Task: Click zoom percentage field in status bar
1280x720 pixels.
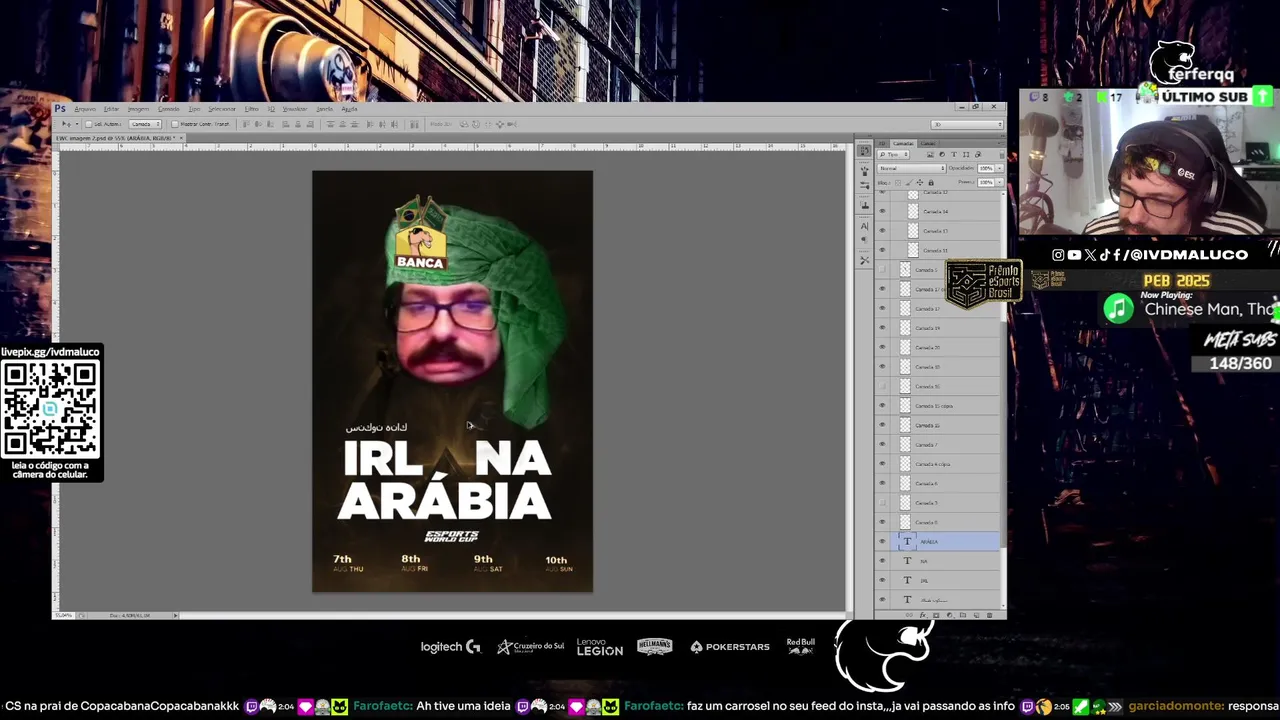Action: pos(63,614)
